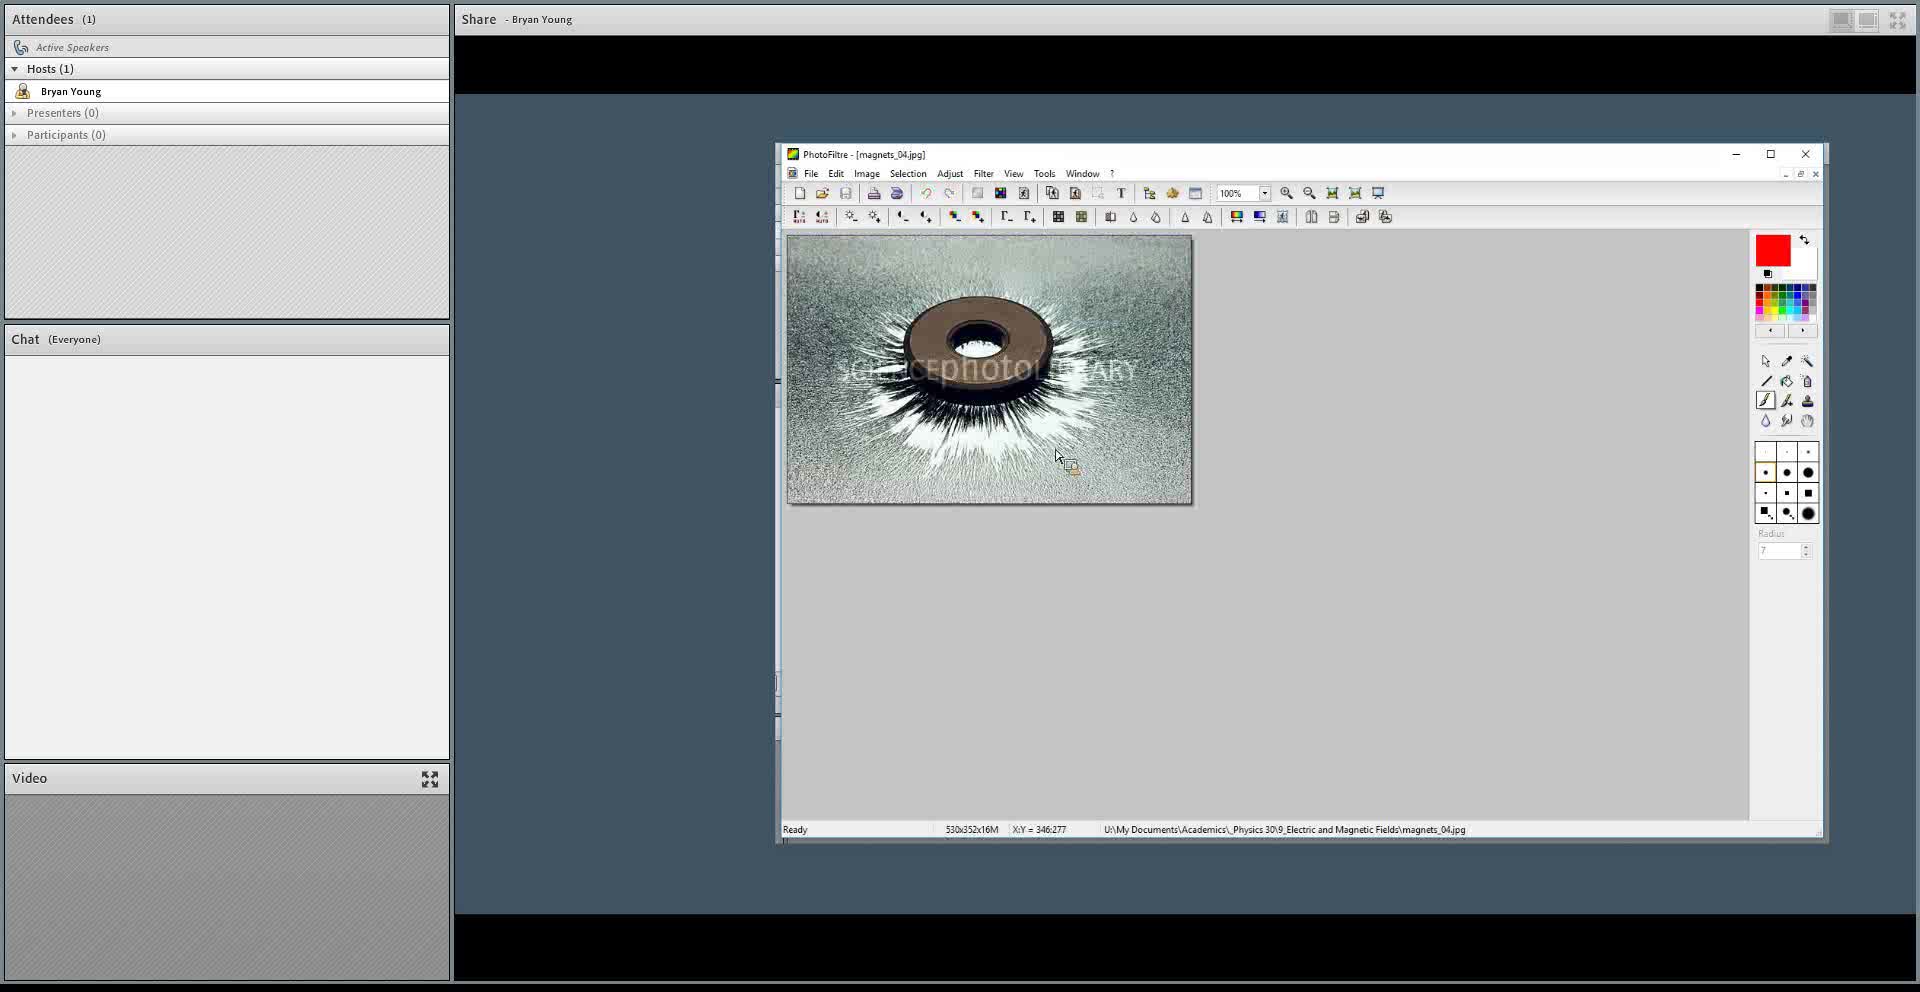Decrease contrast with half-circle minus icon
Image resolution: width=1920 pixels, height=992 pixels.
903,217
